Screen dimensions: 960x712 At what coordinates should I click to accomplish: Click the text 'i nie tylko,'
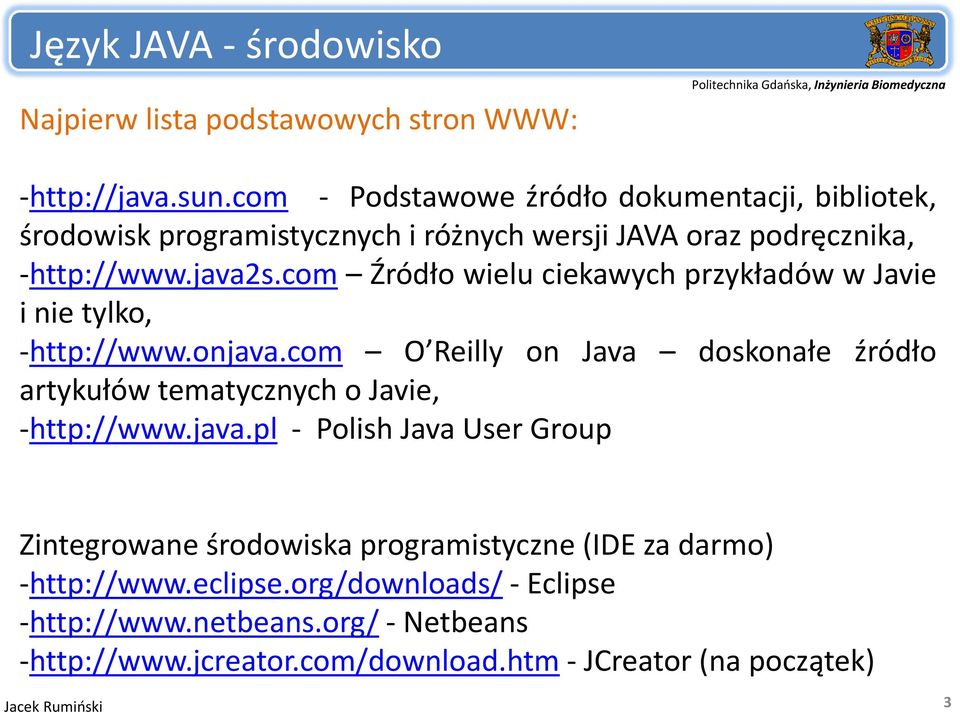(86, 313)
